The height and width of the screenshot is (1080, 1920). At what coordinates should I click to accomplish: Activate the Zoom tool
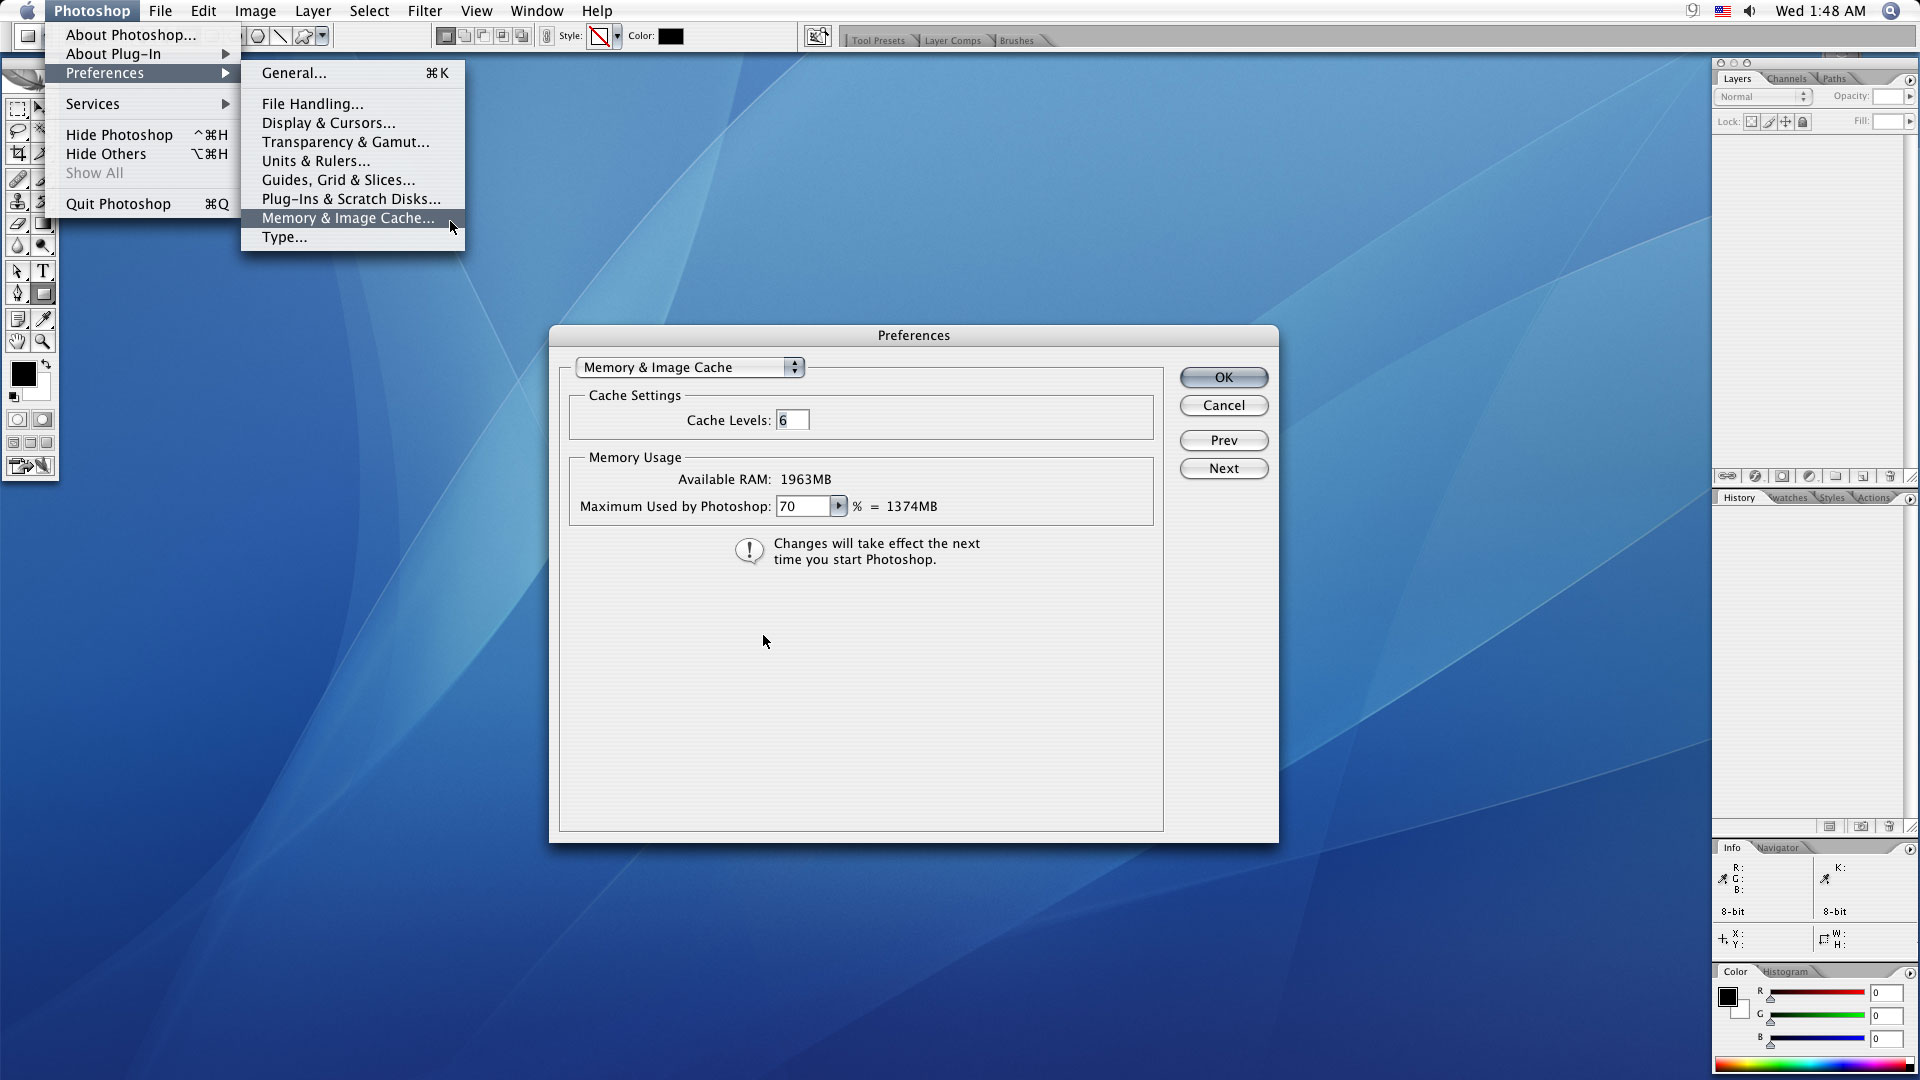[43, 340]
